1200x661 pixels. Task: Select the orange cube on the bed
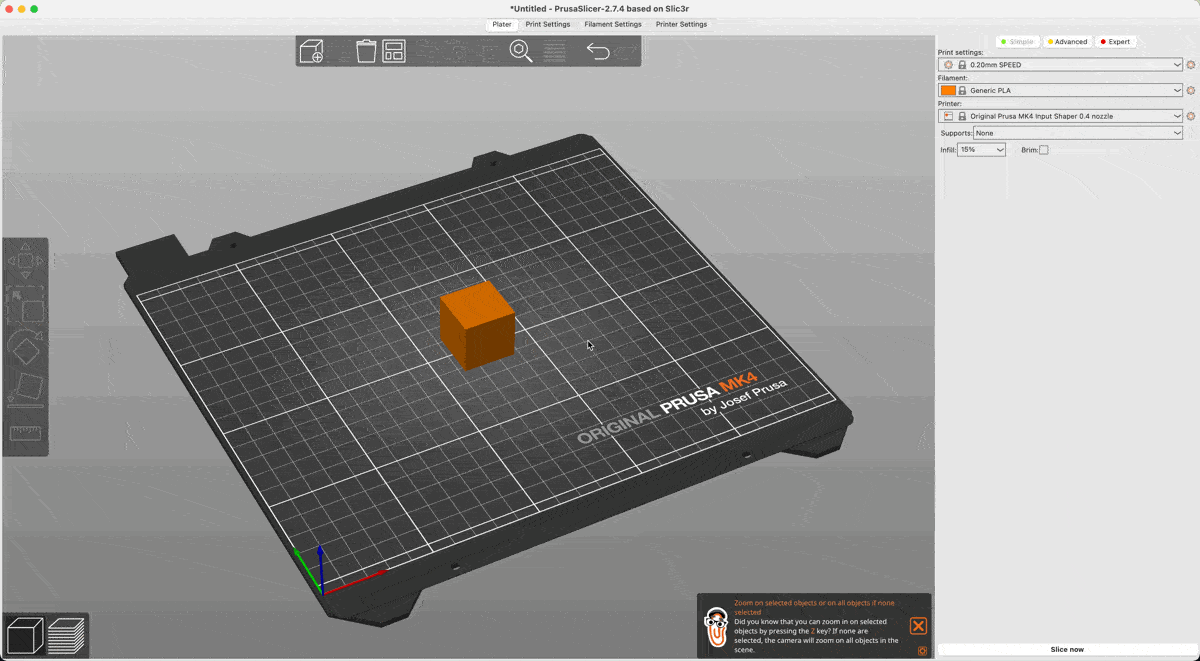pyautogui.click(x=477, y=325)
